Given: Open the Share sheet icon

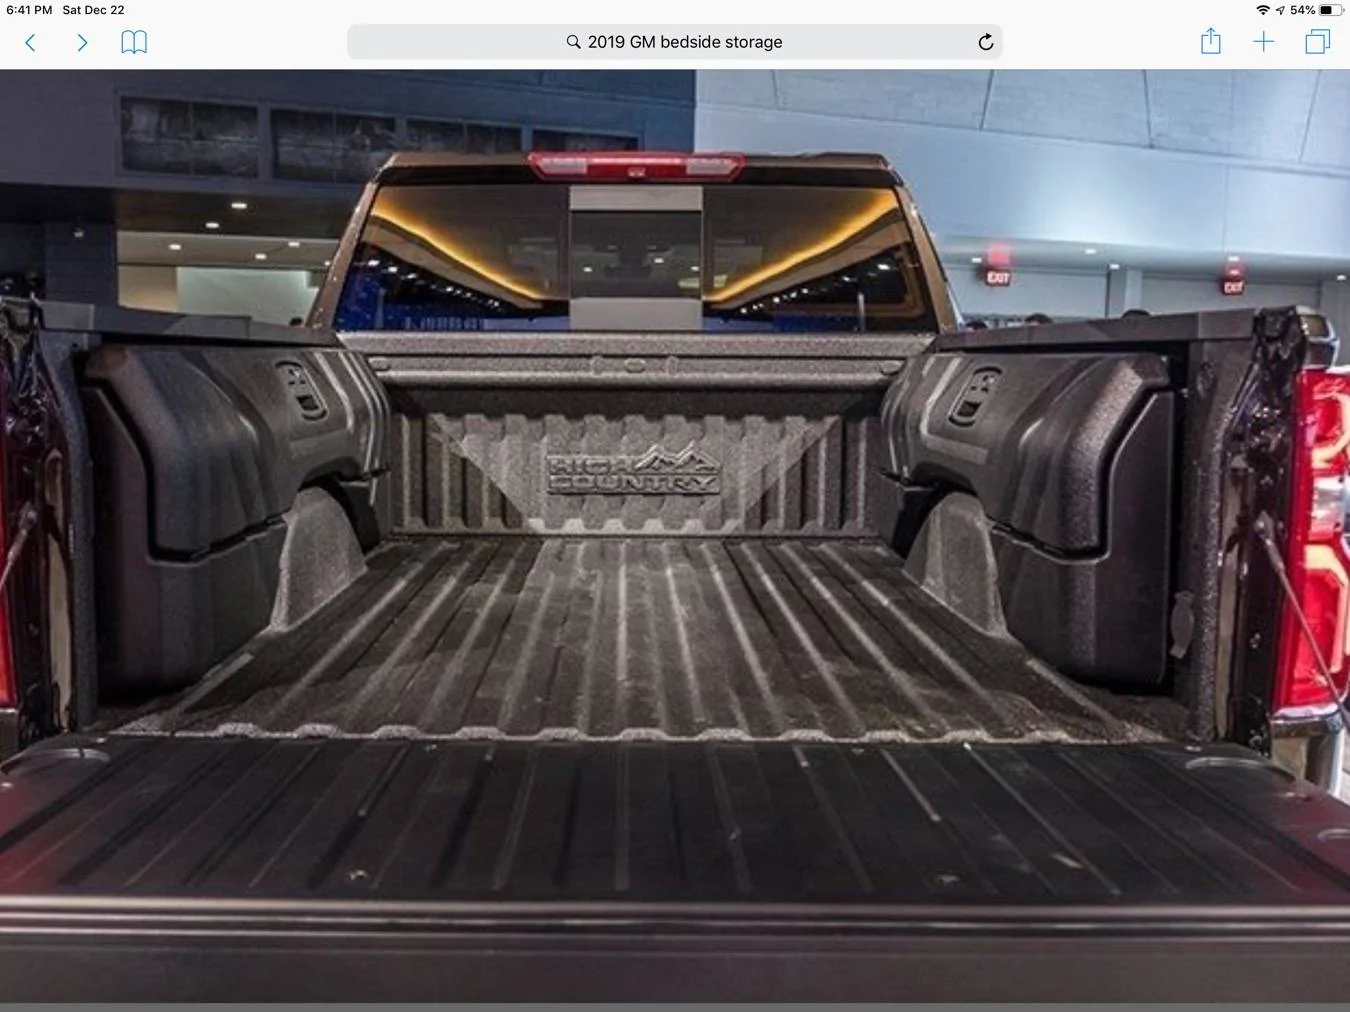Looking at the screenshot, I should 1211,41.
